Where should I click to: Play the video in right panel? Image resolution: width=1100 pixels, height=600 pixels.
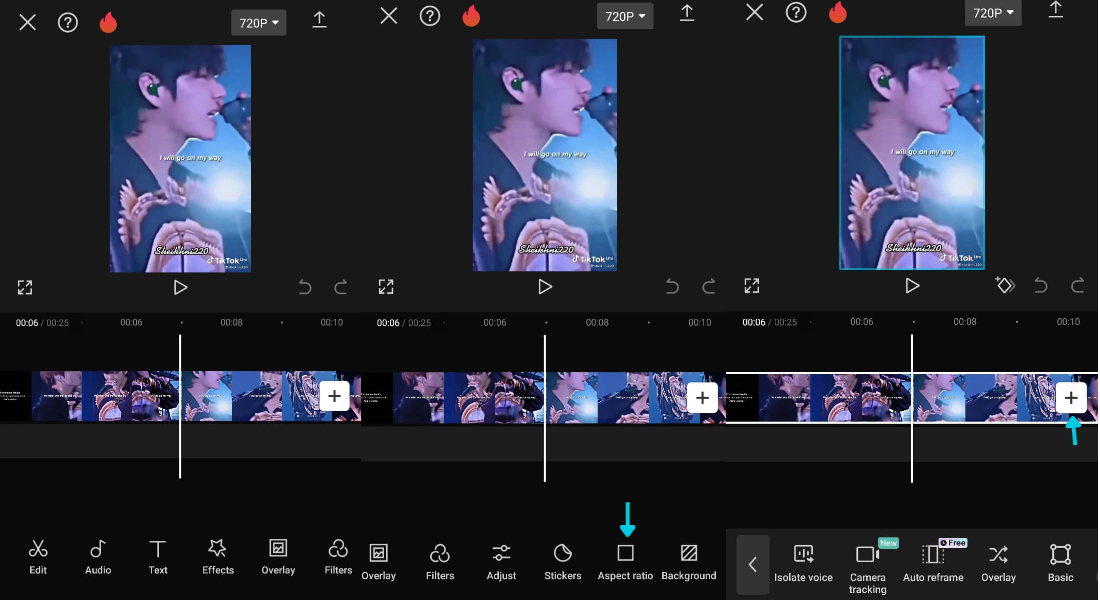click(912, 285)
